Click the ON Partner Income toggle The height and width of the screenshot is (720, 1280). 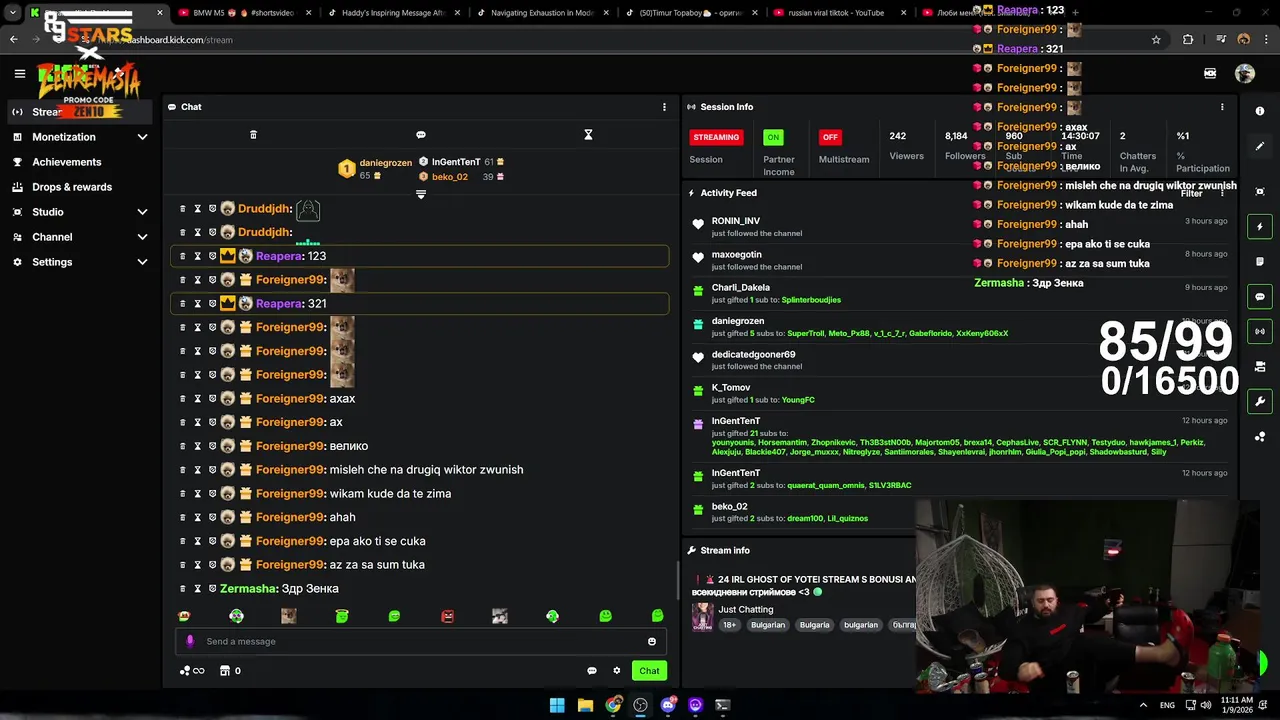pyautogui.click(x=773, y=137)
